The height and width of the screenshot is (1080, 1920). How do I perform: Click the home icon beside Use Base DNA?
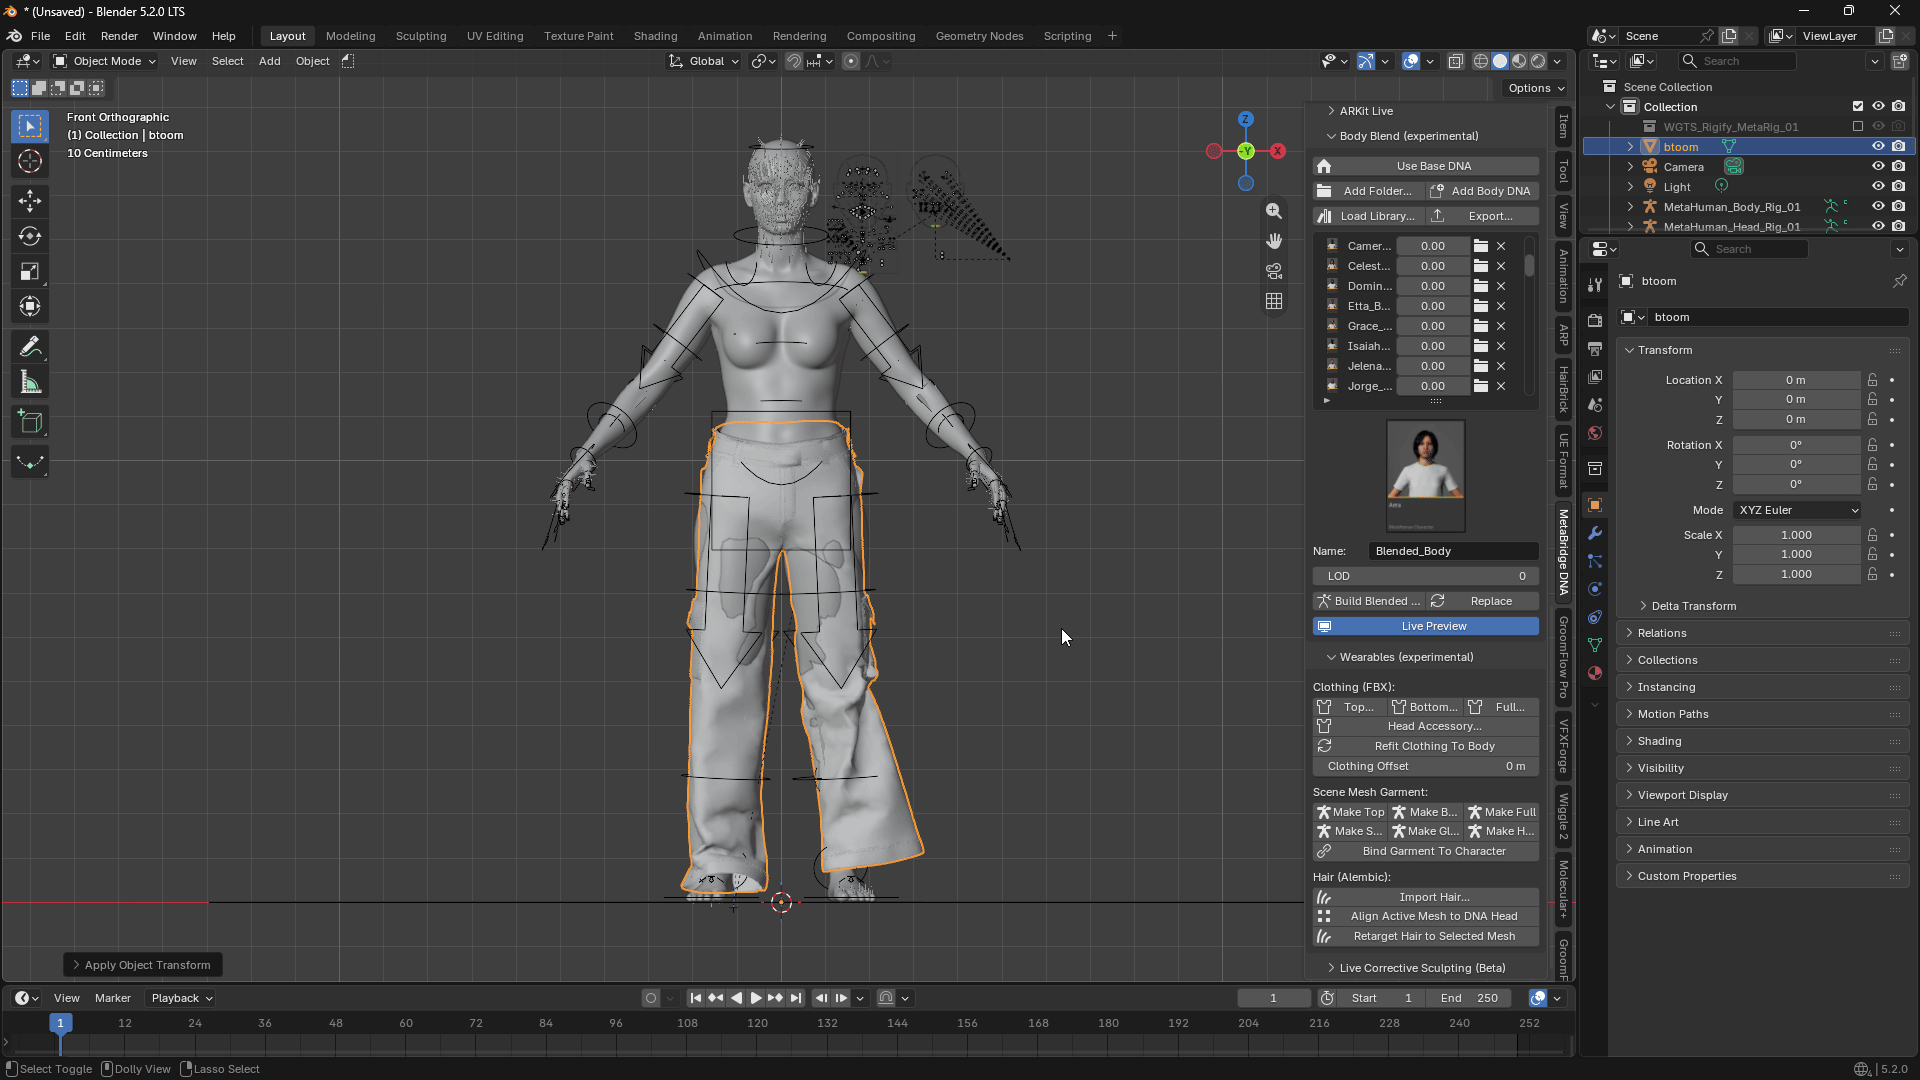(1324, 166)
